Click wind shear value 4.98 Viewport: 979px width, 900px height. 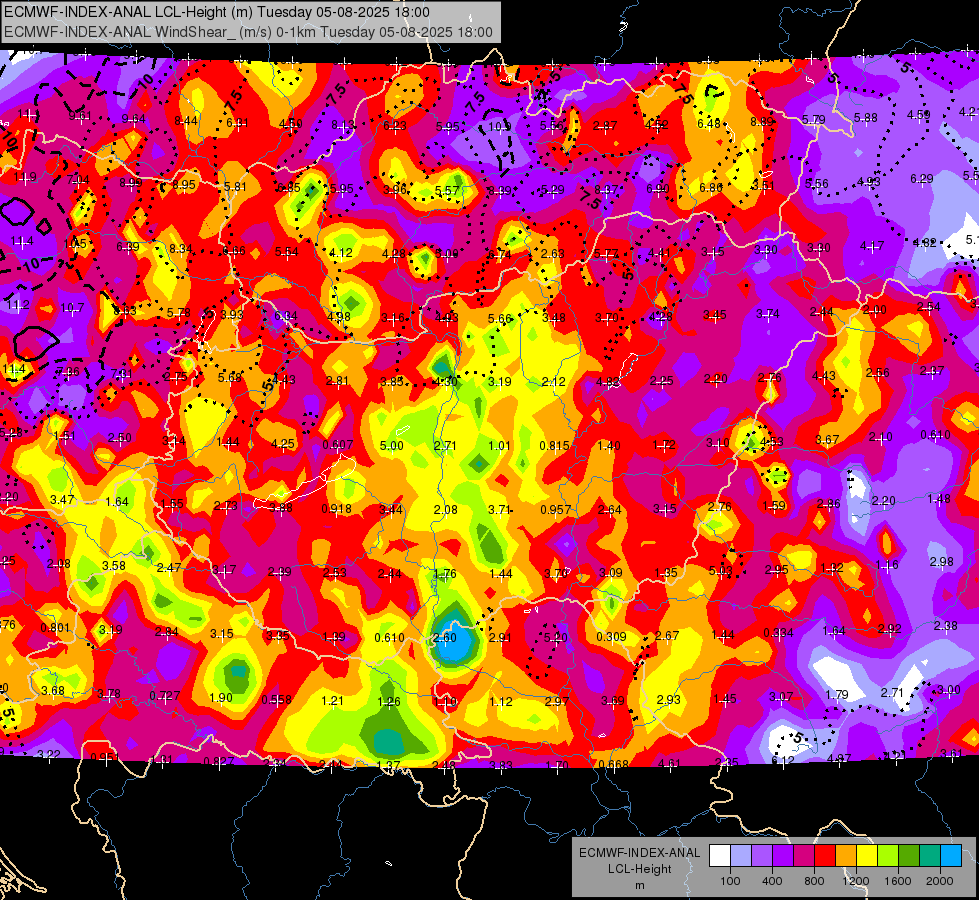339,317
